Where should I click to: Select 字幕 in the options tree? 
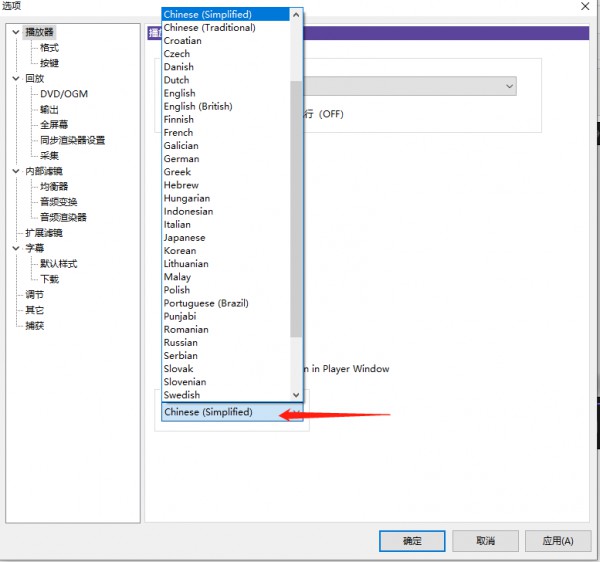coord(35,248)
